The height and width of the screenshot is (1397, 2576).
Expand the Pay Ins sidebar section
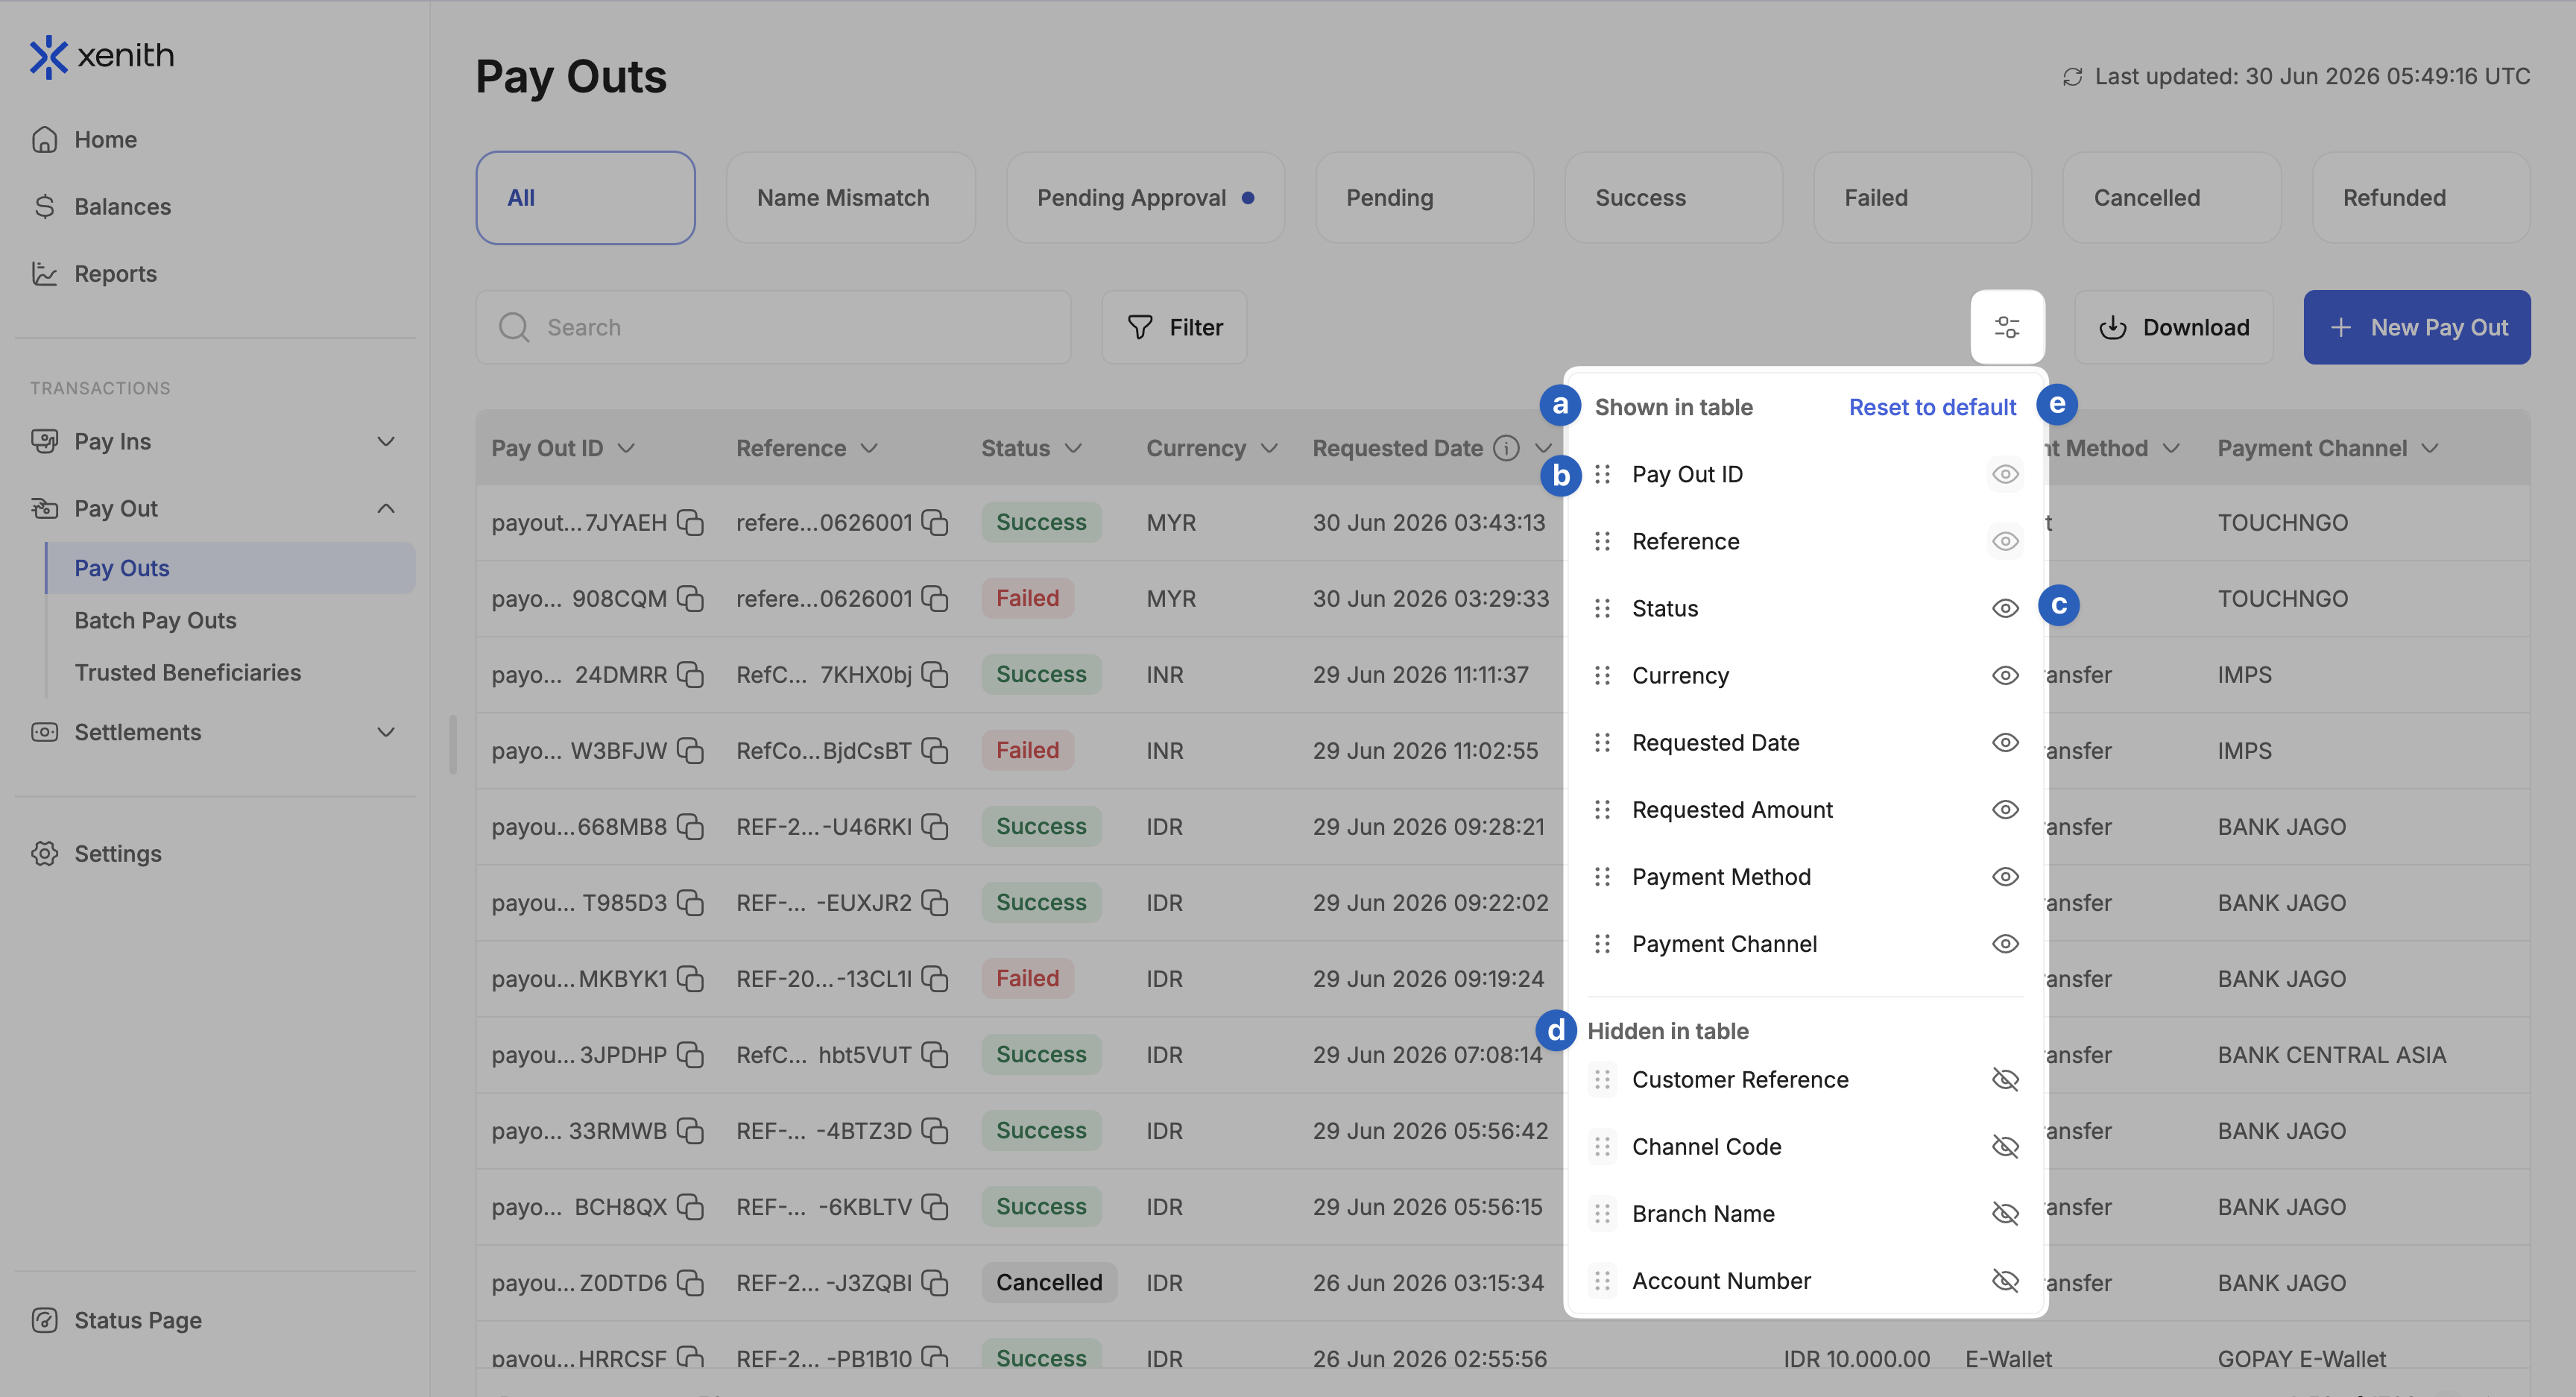(386, 441)
